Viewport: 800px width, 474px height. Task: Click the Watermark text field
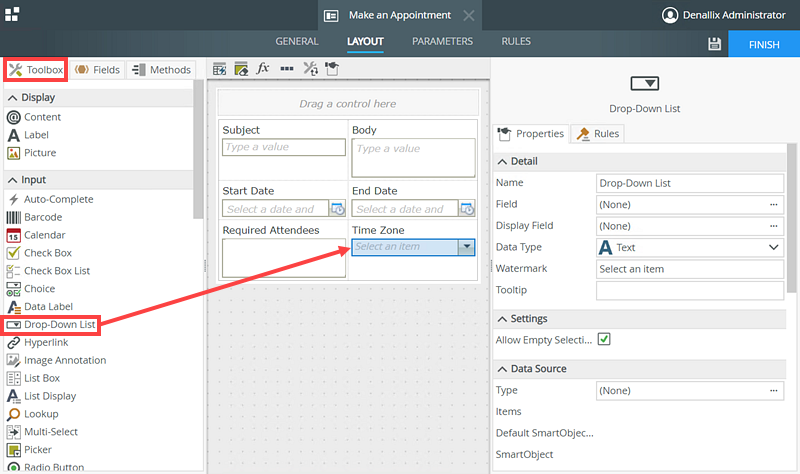coord(689,269)
